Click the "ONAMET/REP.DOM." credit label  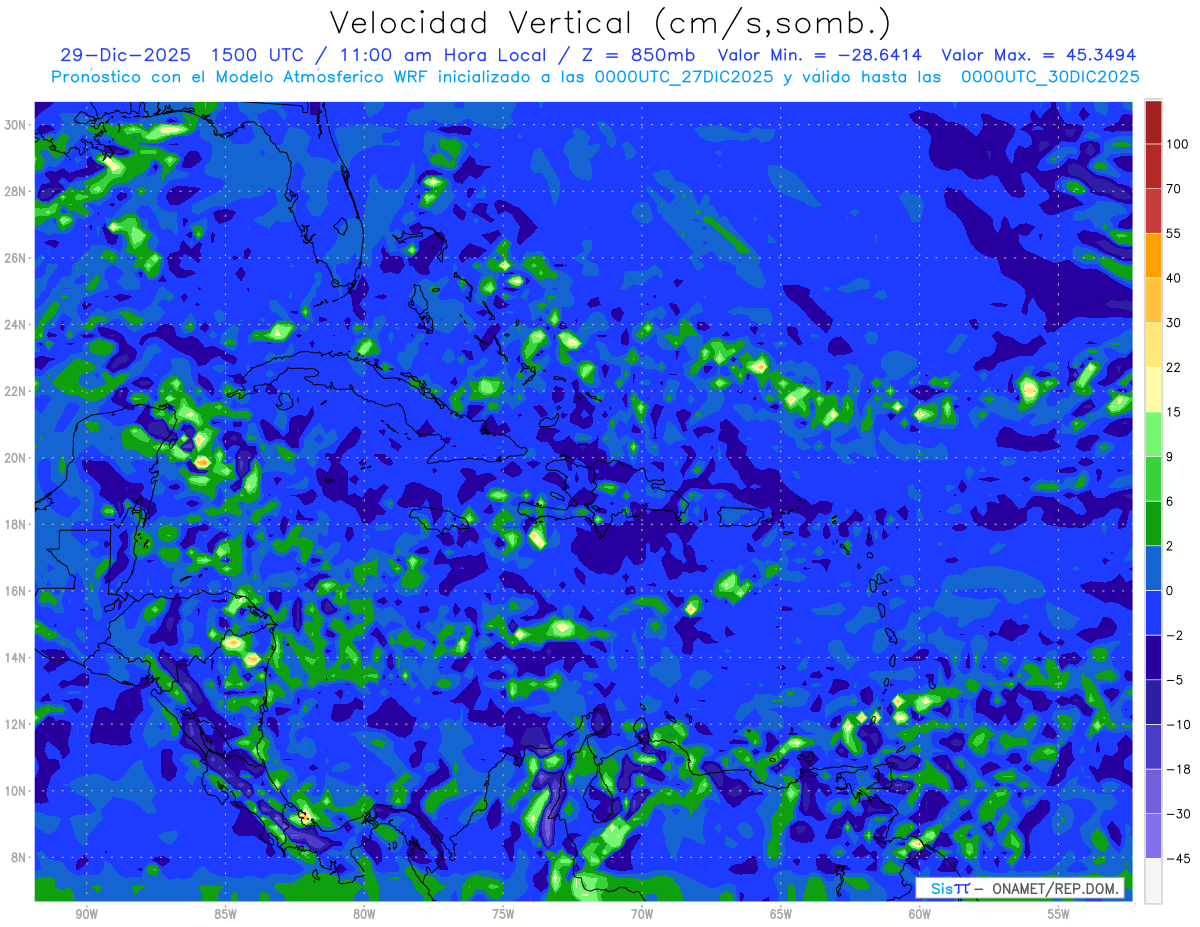click(1054, 888)
